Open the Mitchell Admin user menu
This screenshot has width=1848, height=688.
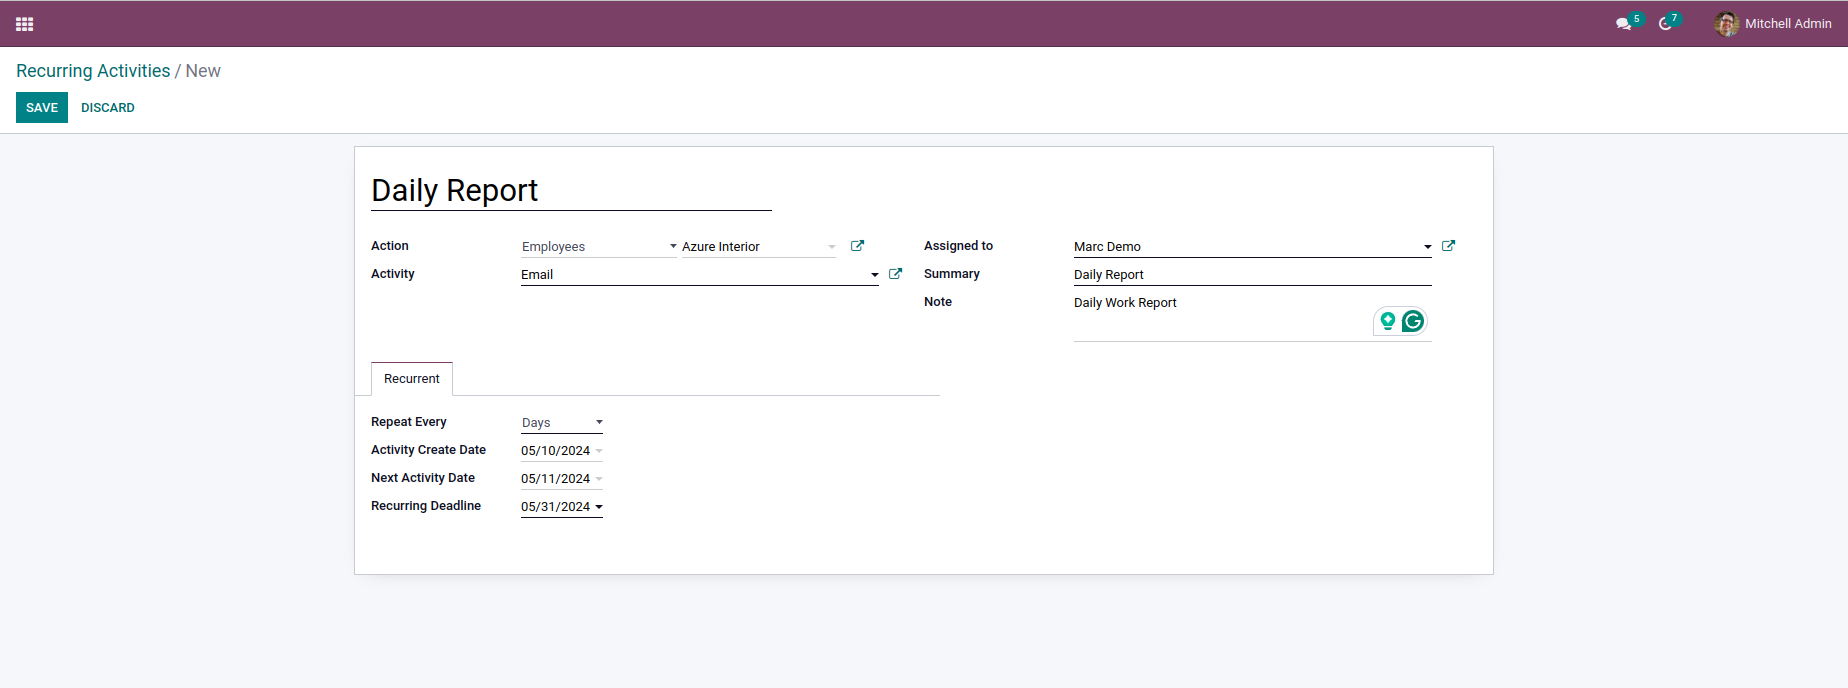click(x=1787, y=24)
